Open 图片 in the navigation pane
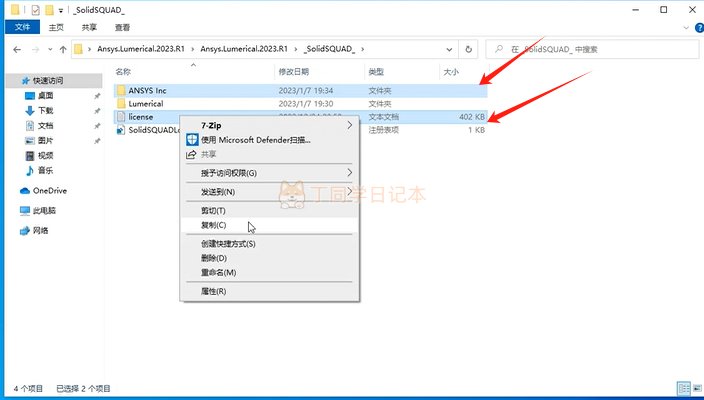The image size is (704, 400). coord(45,141)
